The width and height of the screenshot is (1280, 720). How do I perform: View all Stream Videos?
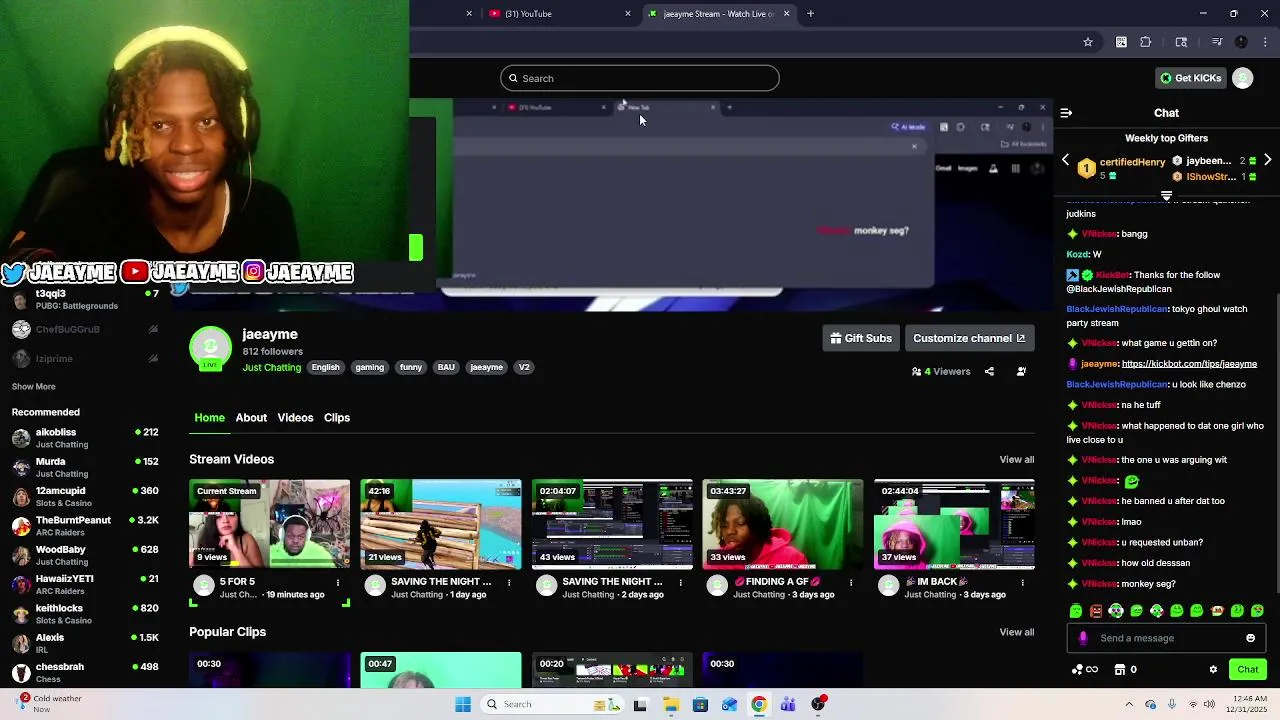tap(1016, 460)
